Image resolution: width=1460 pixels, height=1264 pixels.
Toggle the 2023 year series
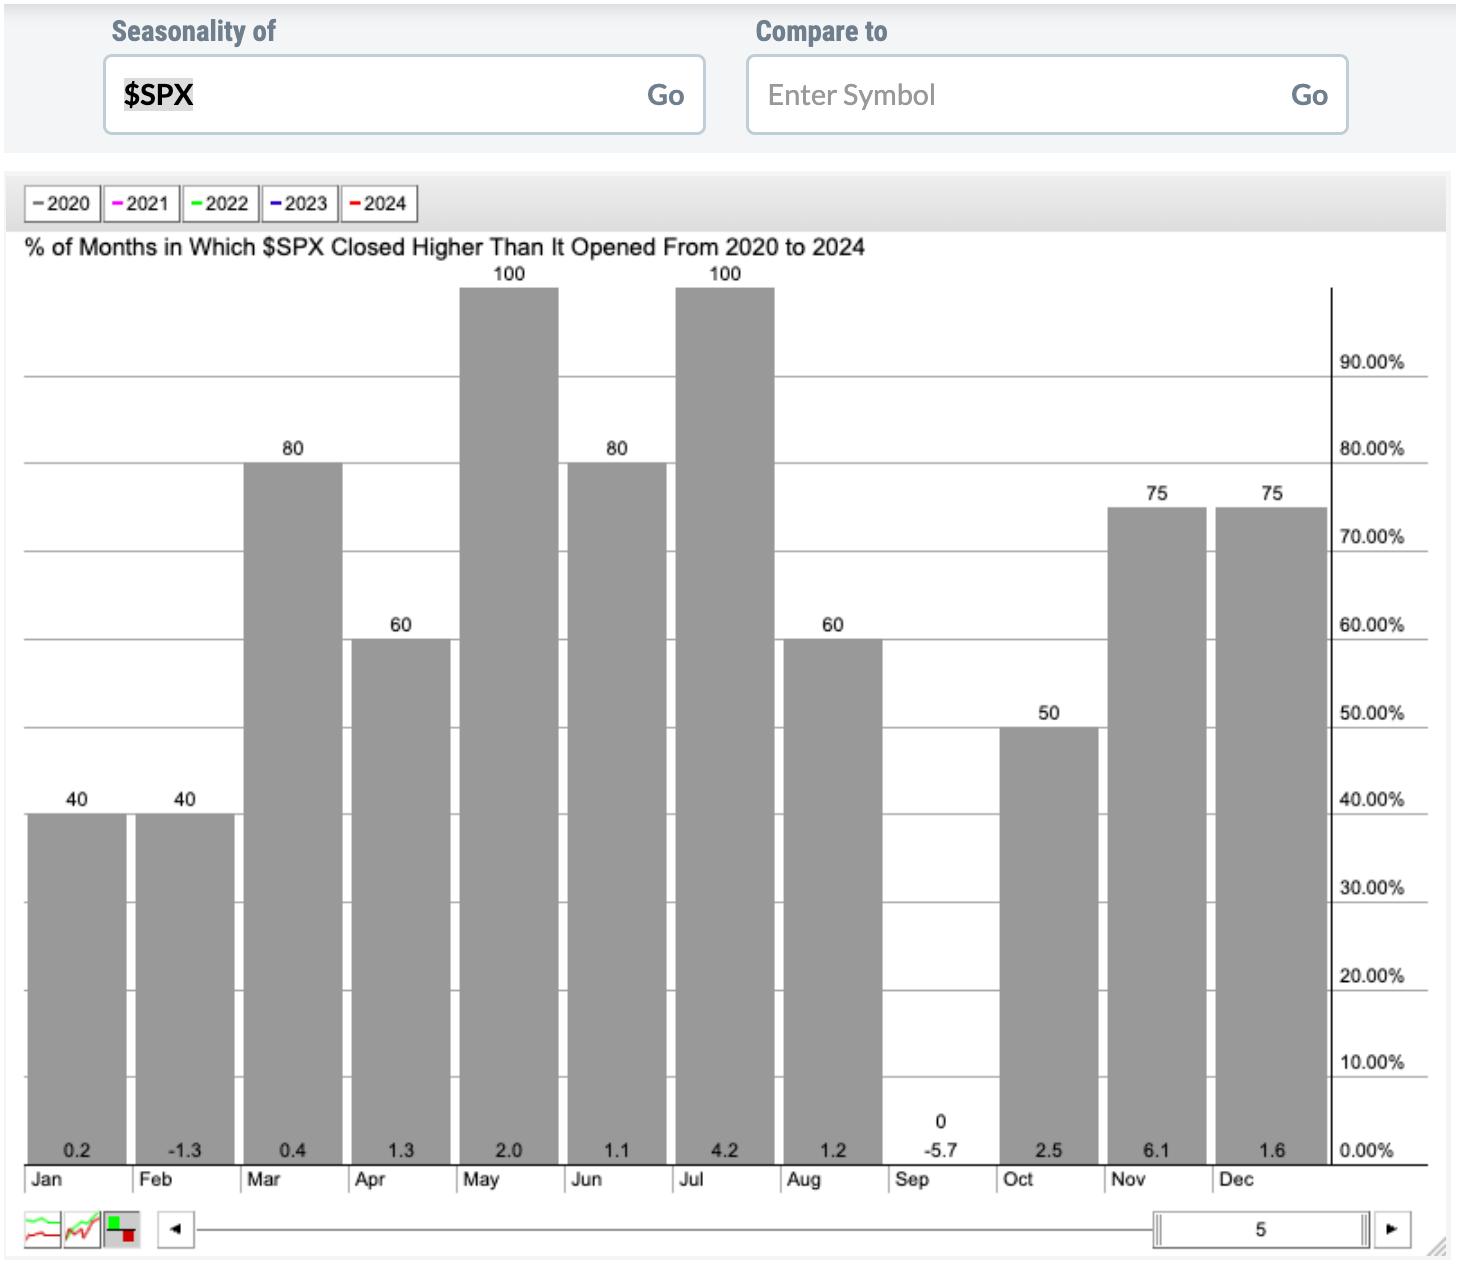(x=299, y=204)
